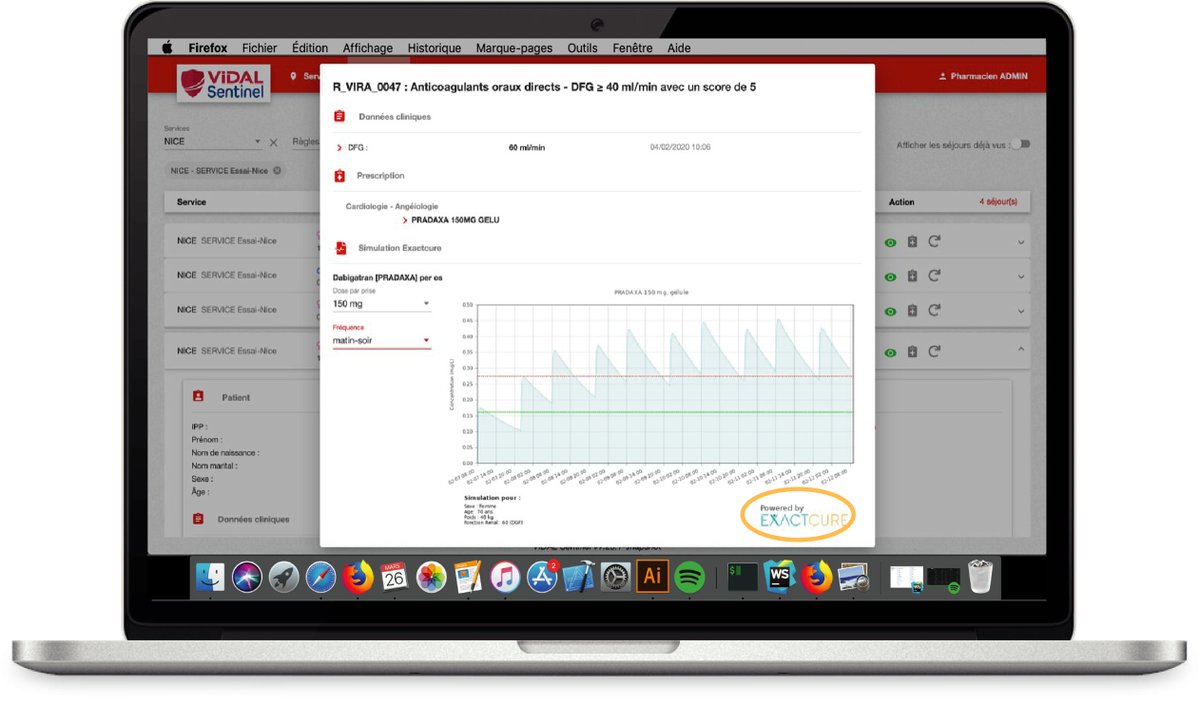
Task: Click the green eye icon in third stay row
Action: (890, 310)
